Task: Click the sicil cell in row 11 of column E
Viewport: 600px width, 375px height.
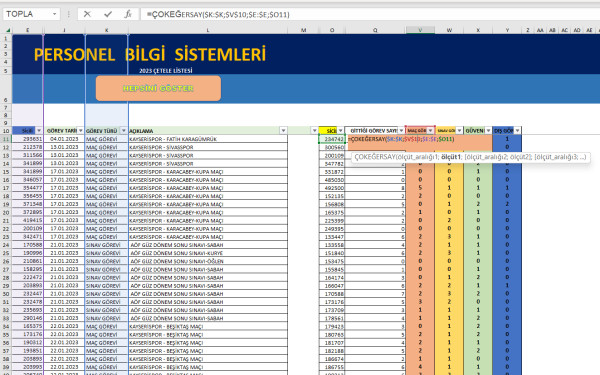Action: pyautogui.click(x=28, y=139)
